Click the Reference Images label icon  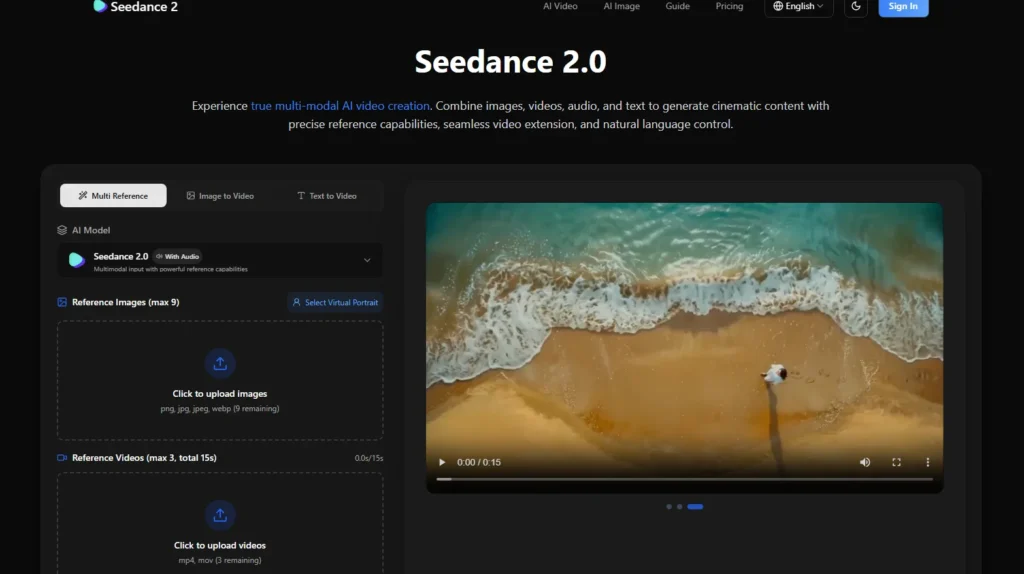click(62, 302)
